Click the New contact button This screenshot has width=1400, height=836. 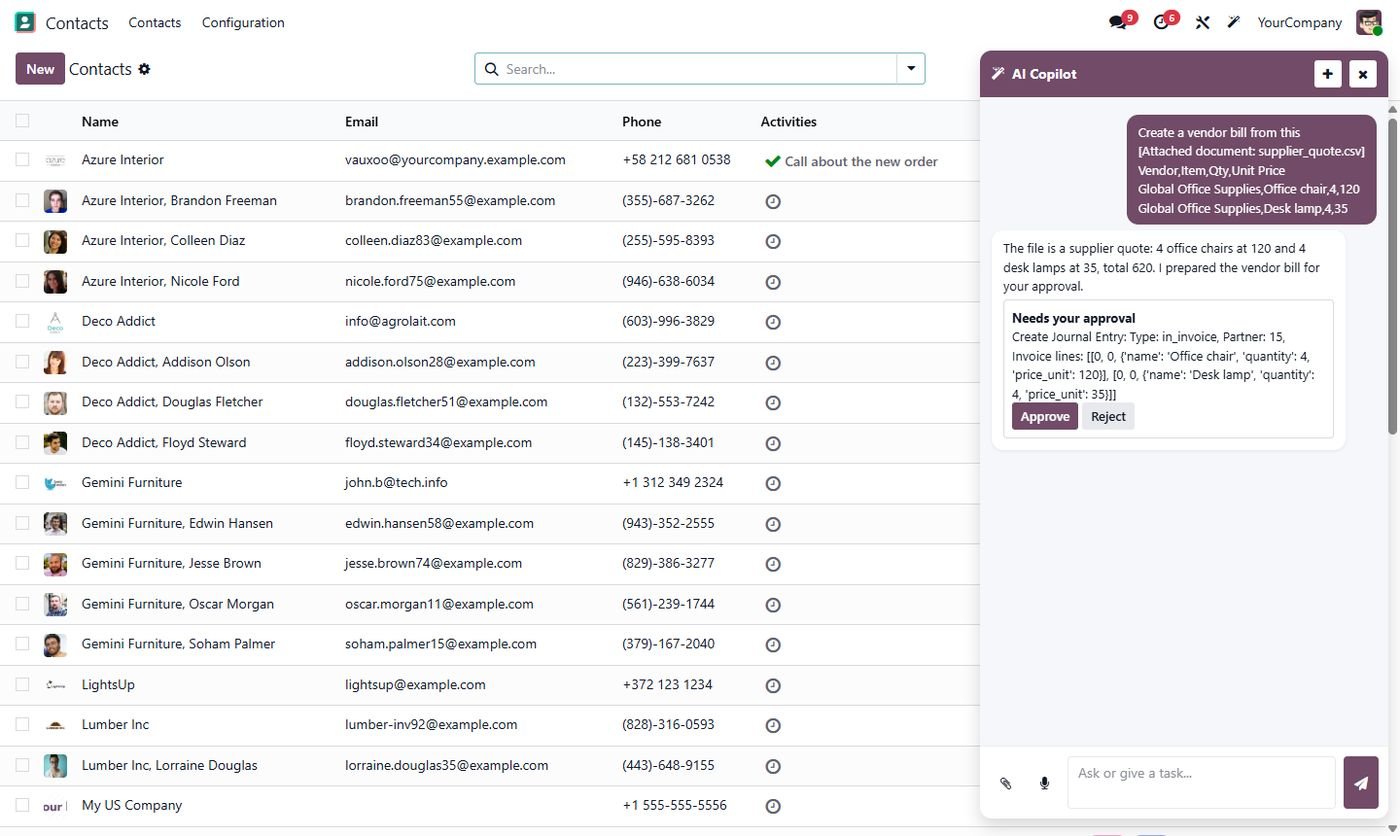pos(40,69)
